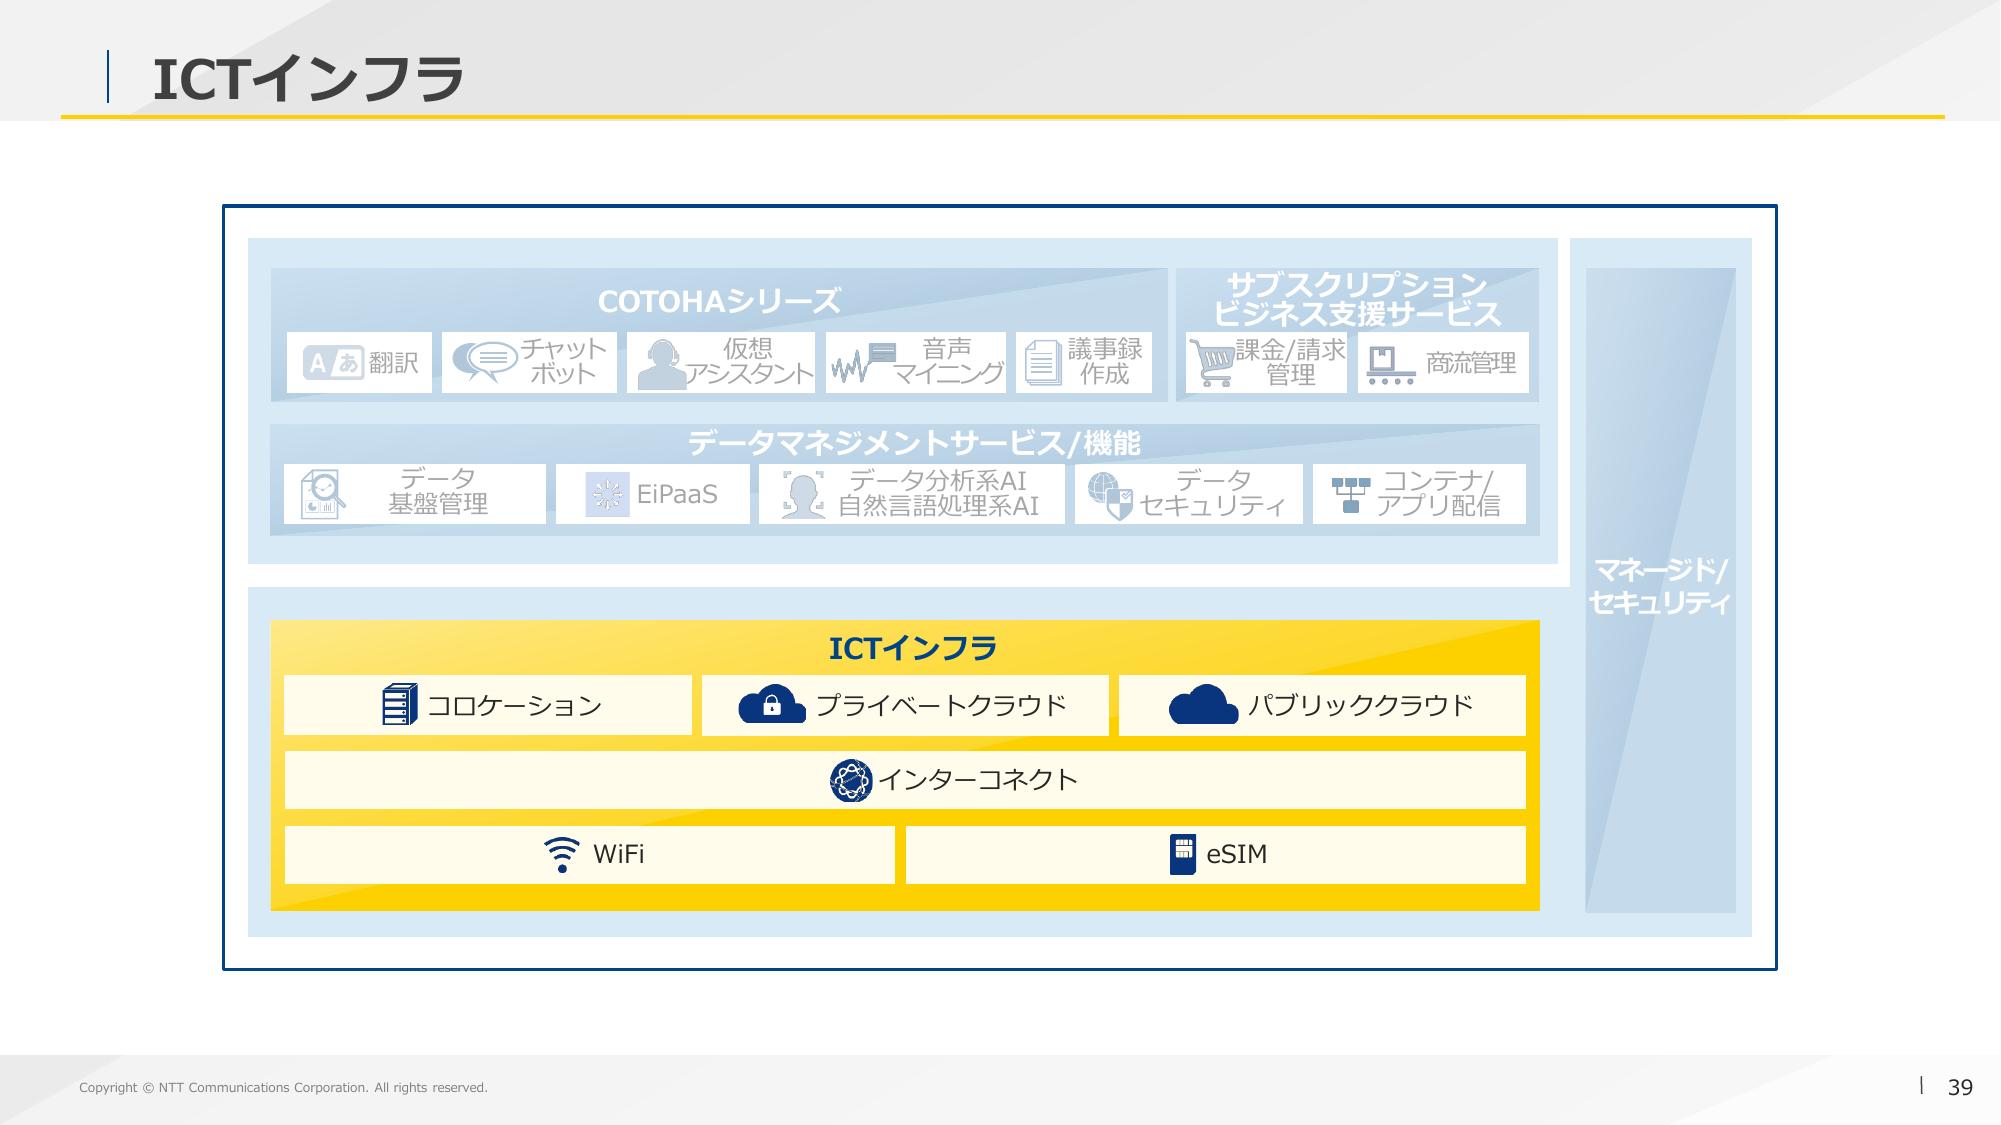
Task: Select the eSIM box
Action: [x=1216, y=855]
